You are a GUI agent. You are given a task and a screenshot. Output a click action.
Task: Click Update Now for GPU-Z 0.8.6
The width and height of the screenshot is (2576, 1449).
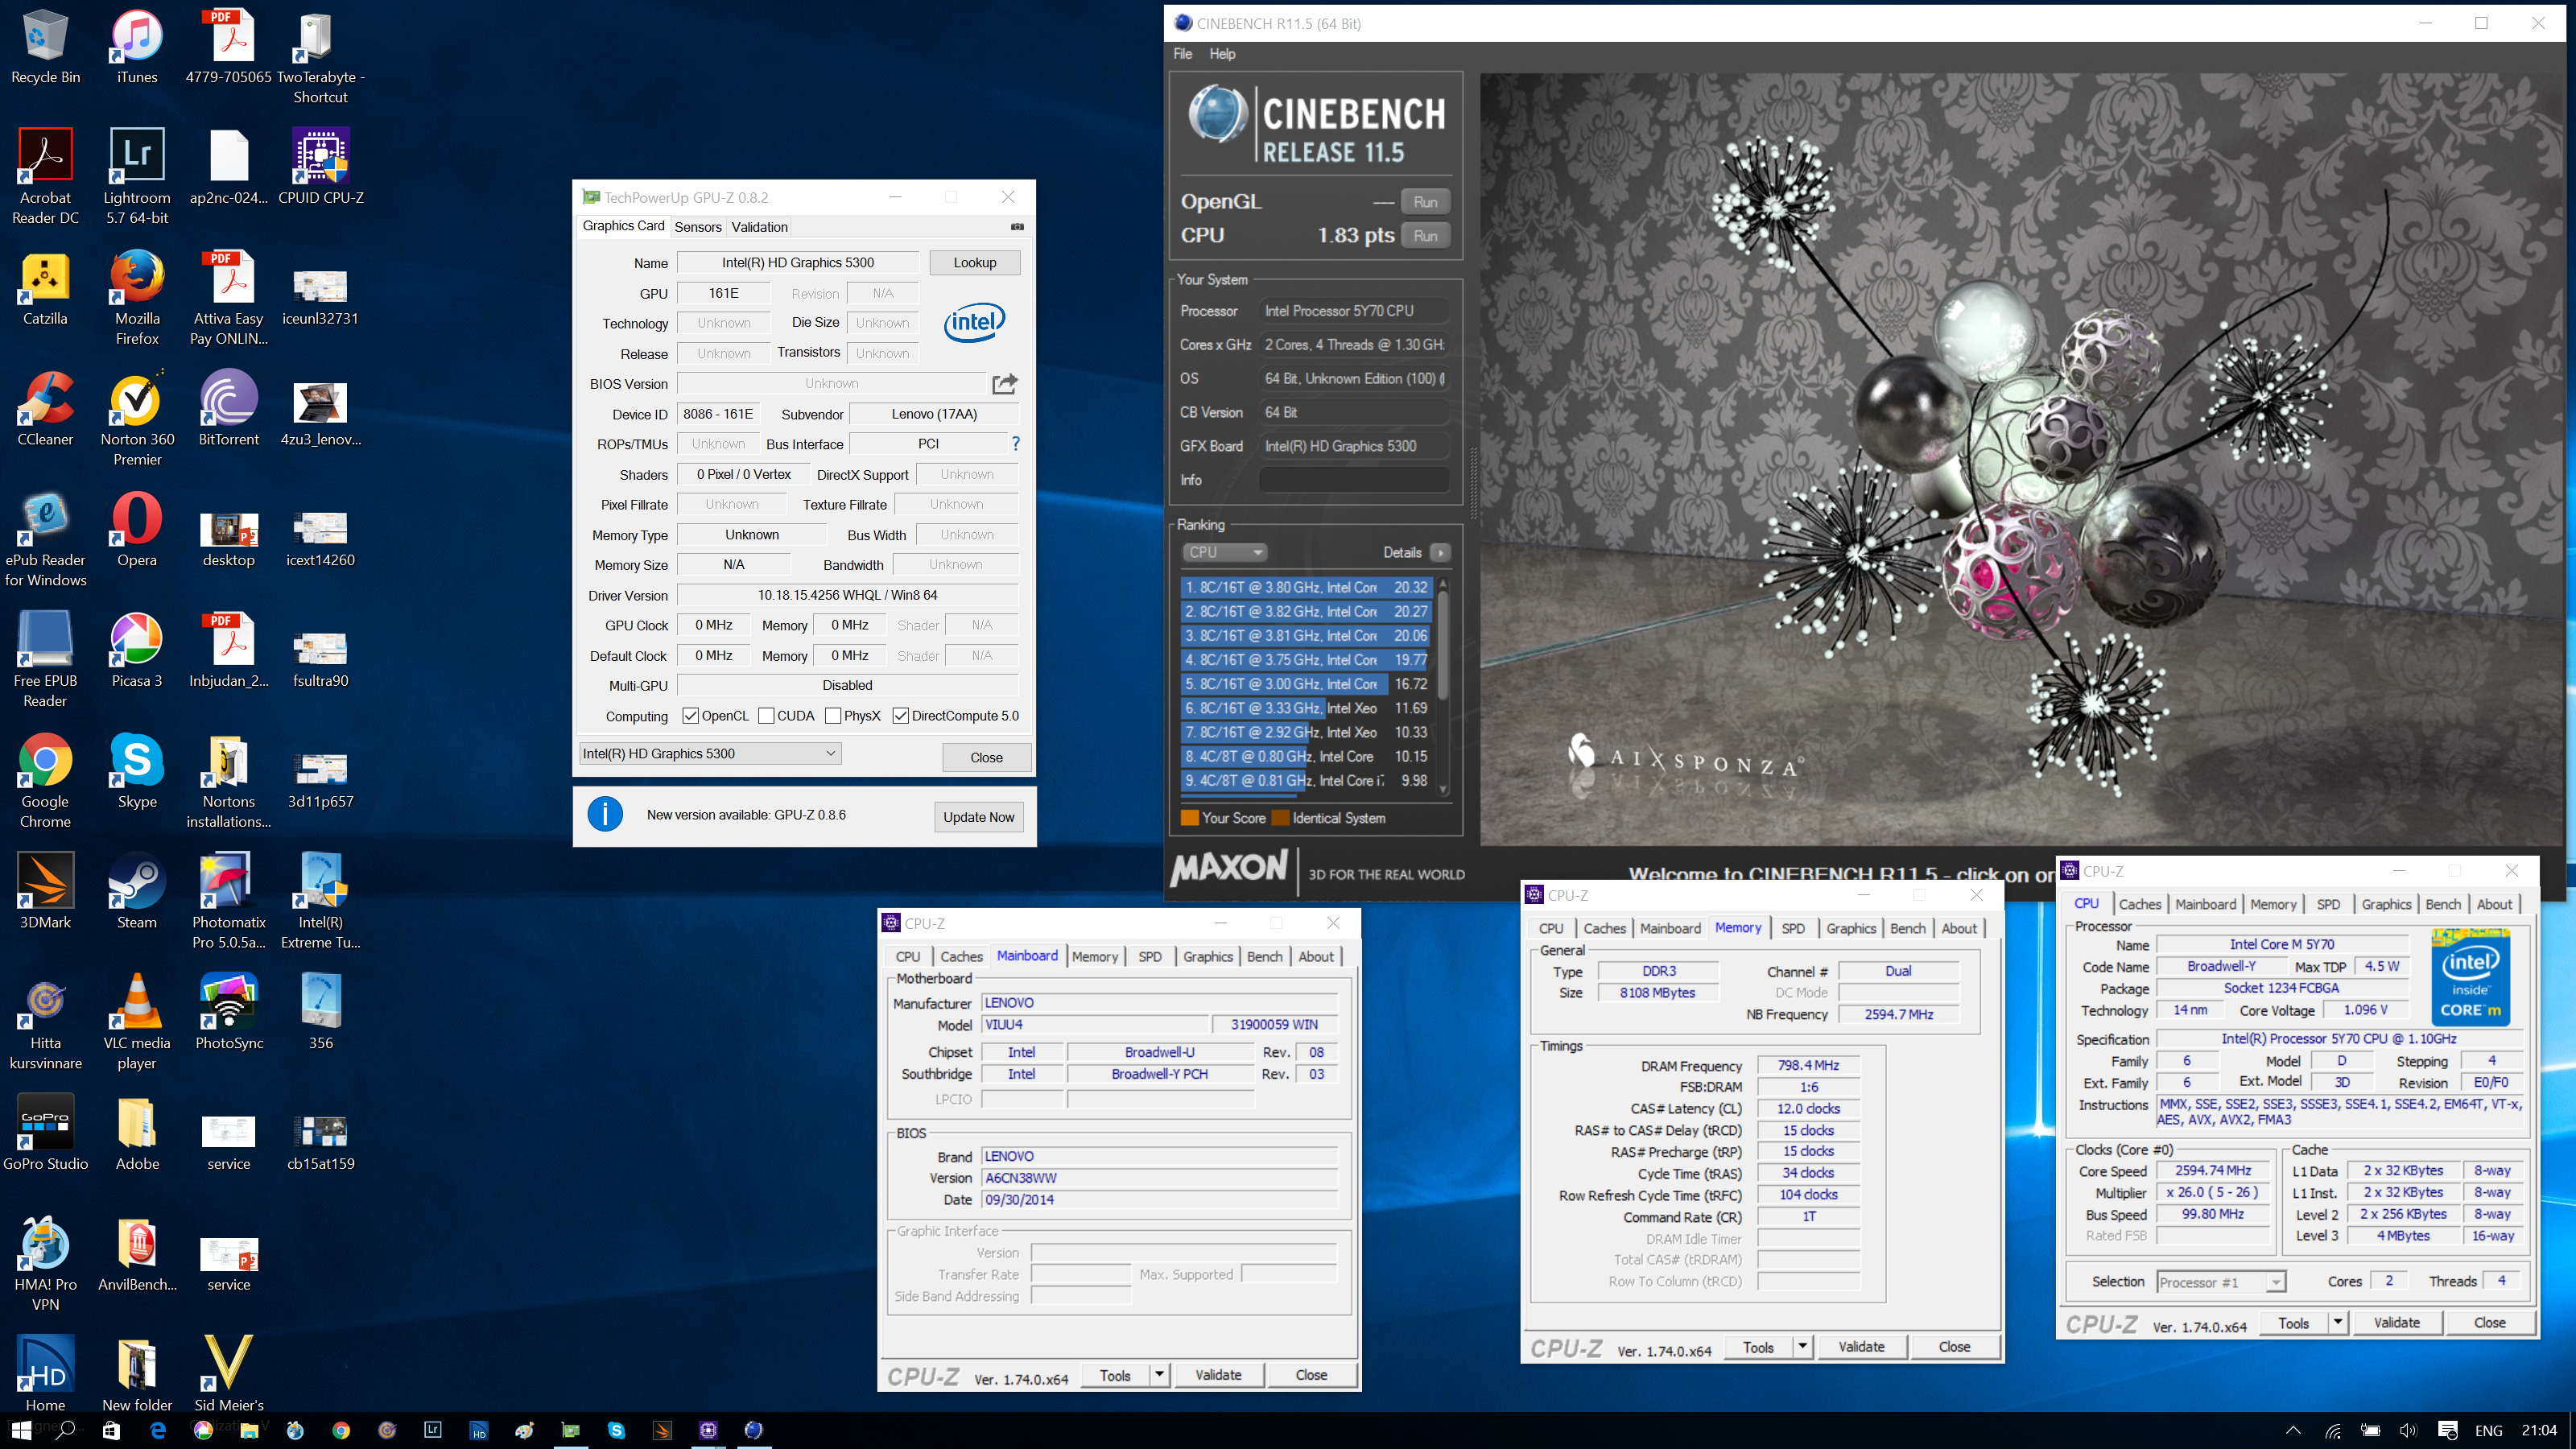tap(978, 817)
